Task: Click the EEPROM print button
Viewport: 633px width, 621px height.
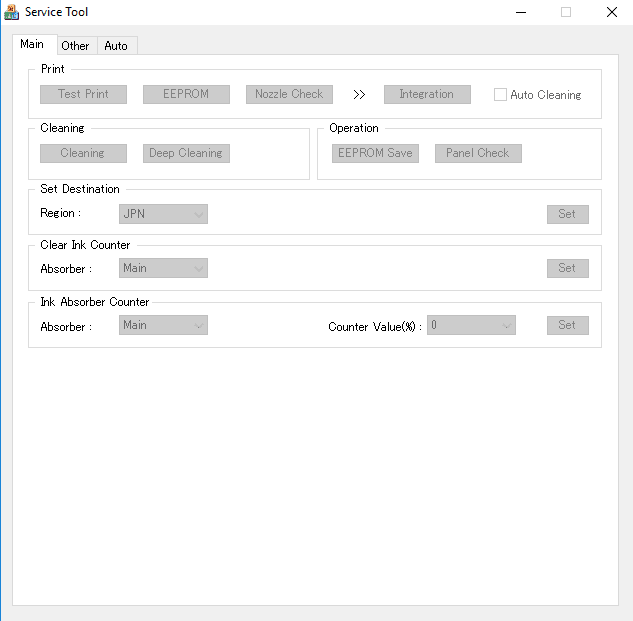Action: (186, 94)
